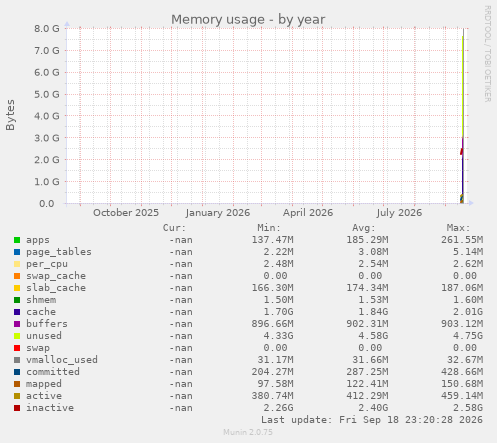Click the lime unused legend swatch
This screenshot has width=497, height=443.
point(17,336)
